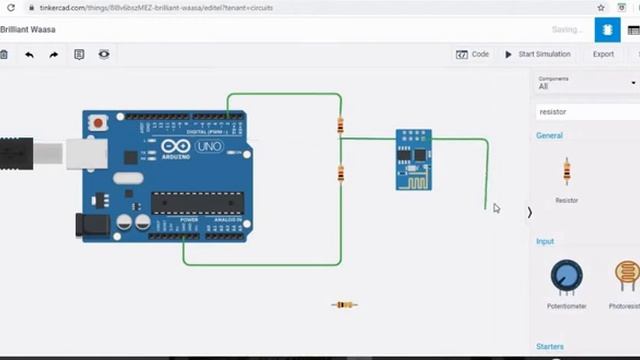Image resolution: width=640 pixels, height=360 pixels.
Task: Select the lower resistor on the wire
Action: [x=340, y=174]
